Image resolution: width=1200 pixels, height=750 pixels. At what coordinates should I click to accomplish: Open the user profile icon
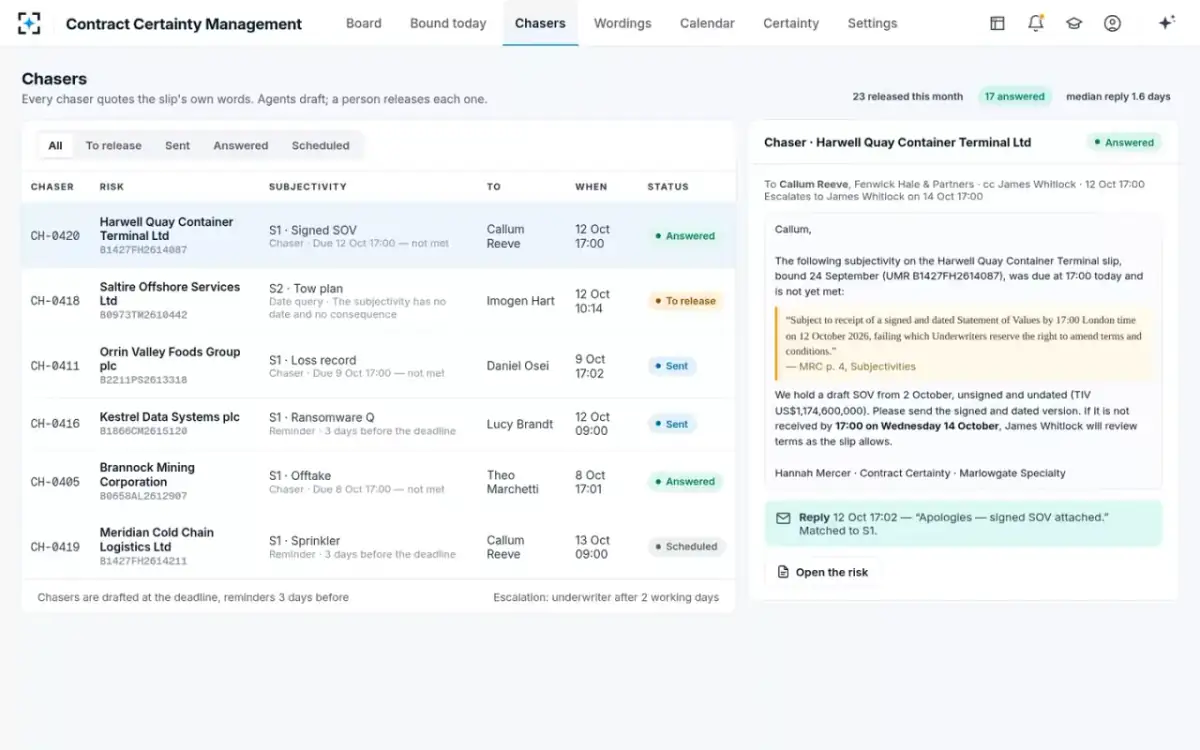tap(1112, 23)
